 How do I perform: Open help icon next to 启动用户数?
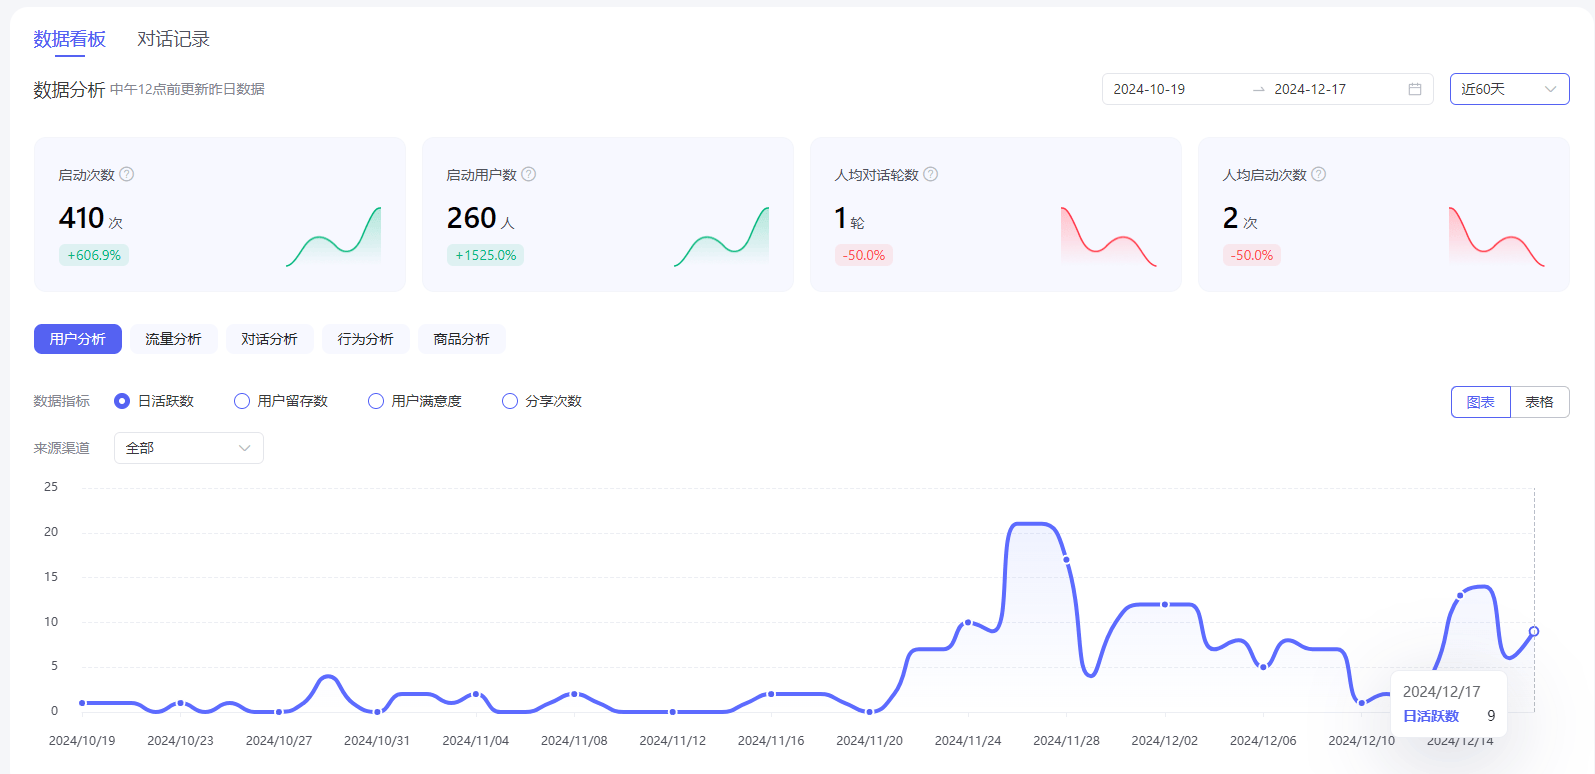pos(529,174)
